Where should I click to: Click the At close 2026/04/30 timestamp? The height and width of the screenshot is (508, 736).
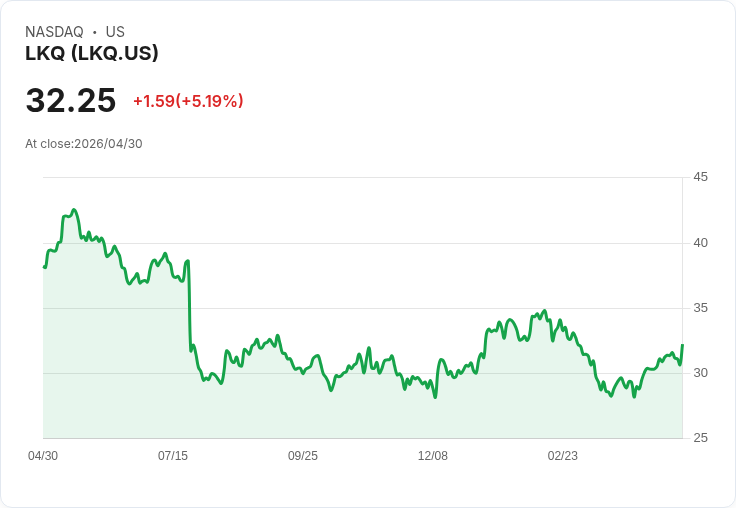pyautogui.click(x=84, y=144)
